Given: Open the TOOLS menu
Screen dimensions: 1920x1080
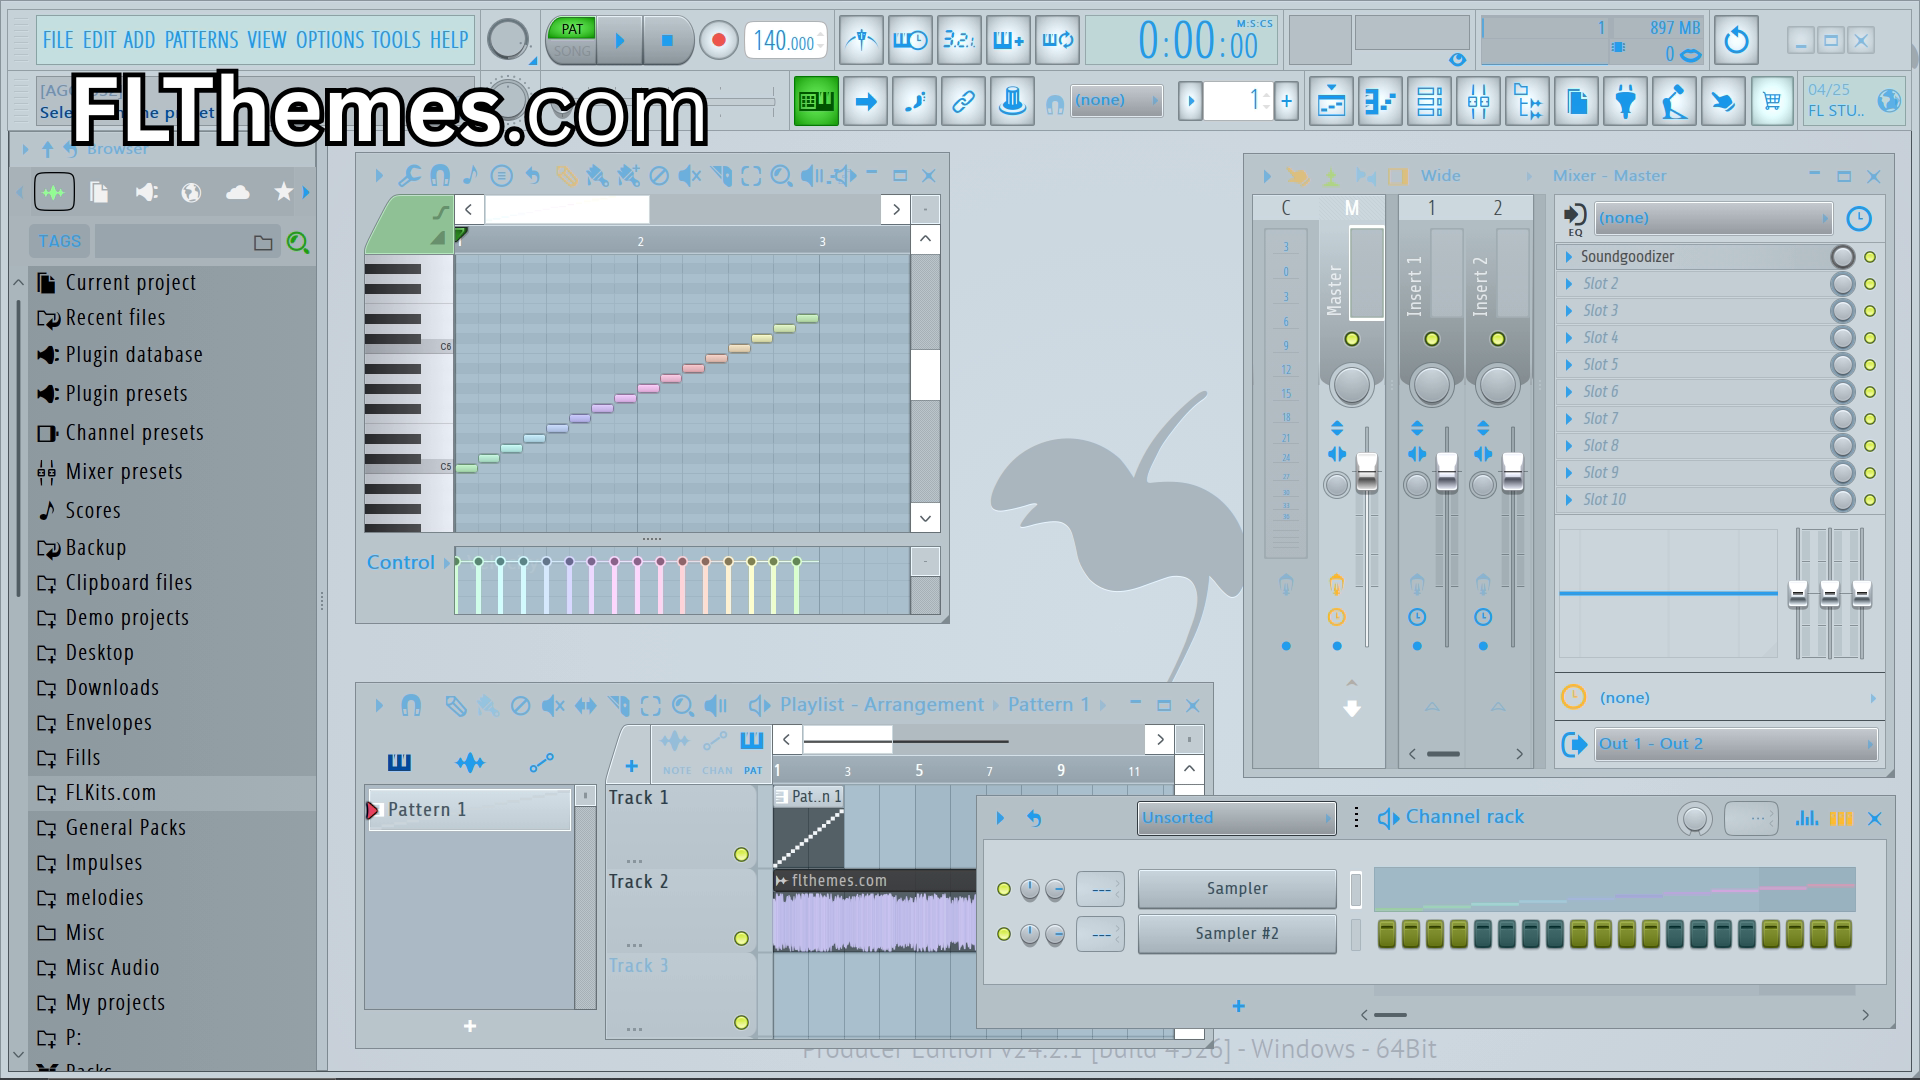Looking at the screenshot, I should [396, 40].
